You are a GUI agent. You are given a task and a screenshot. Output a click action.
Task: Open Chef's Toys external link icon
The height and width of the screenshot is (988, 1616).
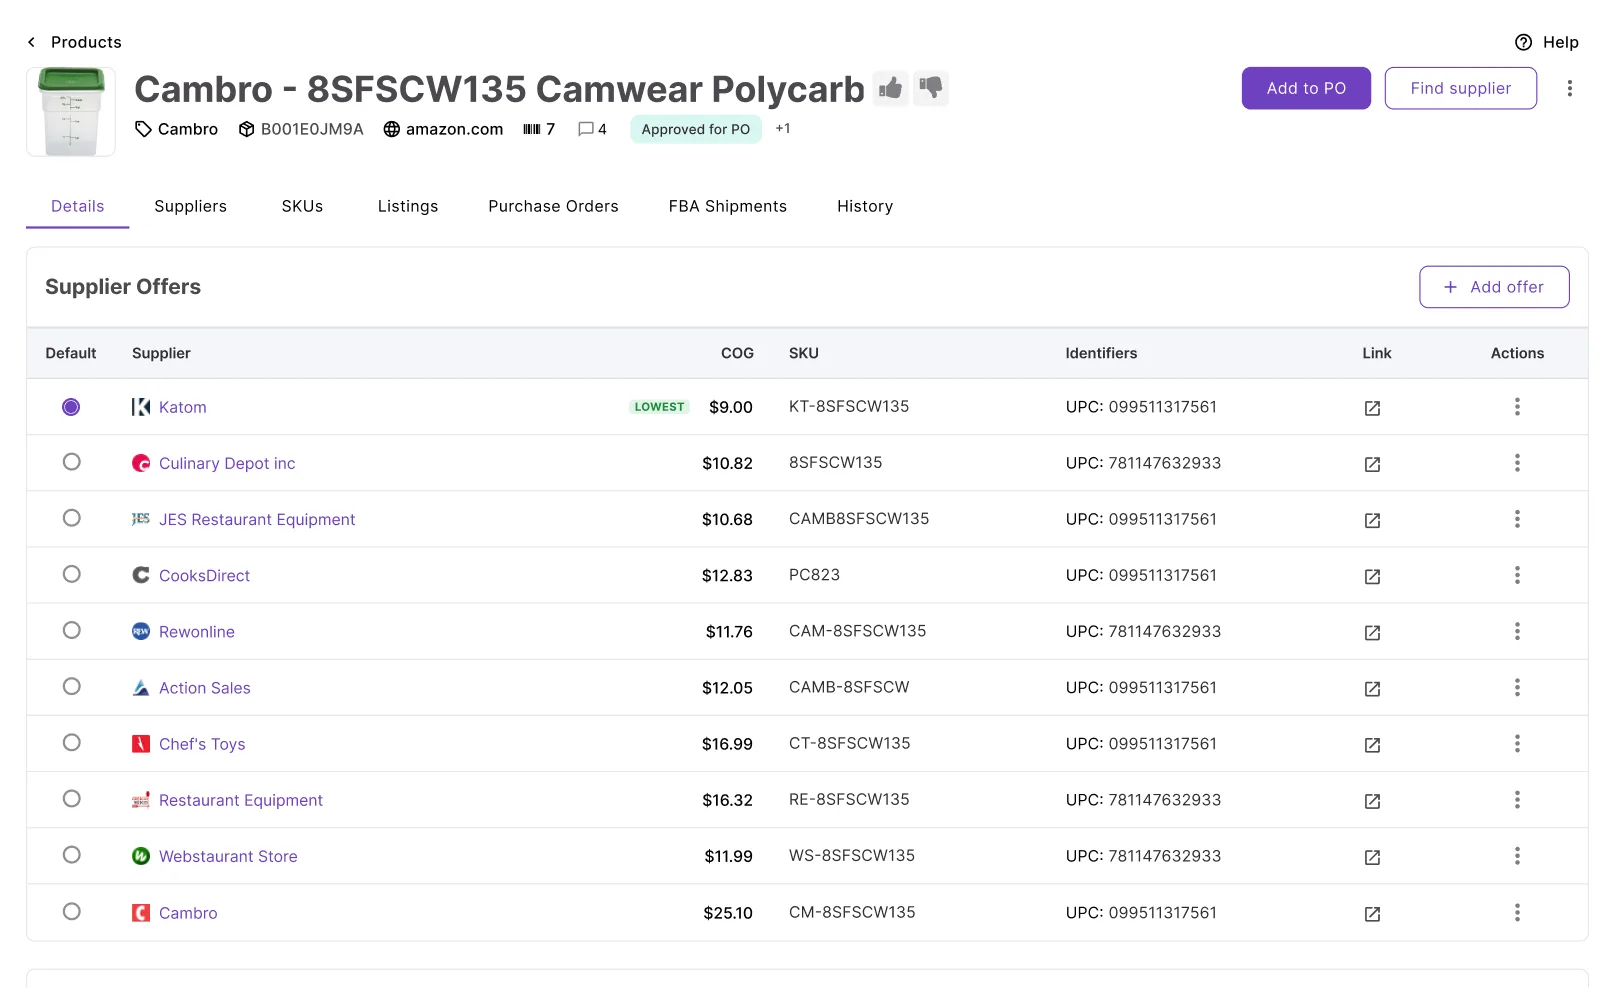pyautogui.click(x=1372, y=745)
